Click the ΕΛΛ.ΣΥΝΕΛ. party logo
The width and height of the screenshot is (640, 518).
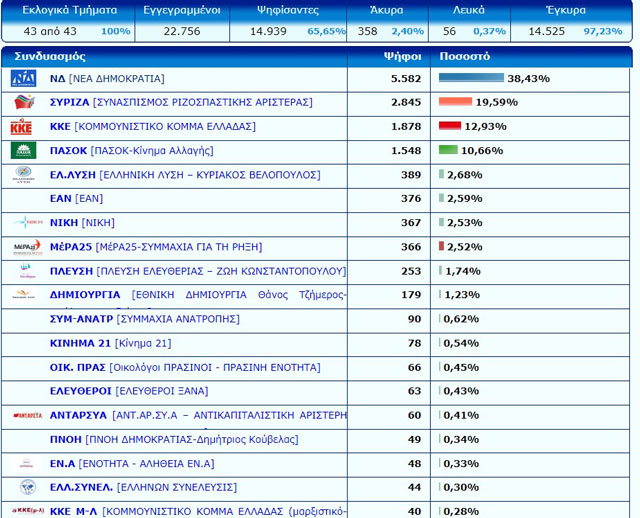pos(28,487)
